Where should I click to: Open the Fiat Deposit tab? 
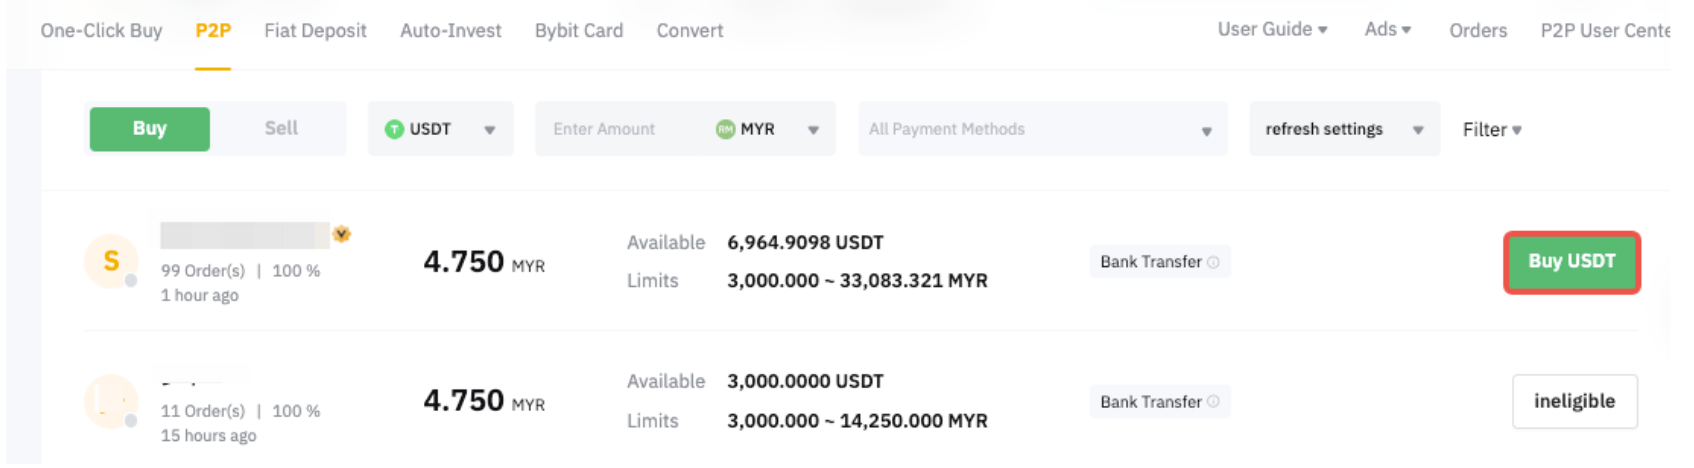(315, 31)
